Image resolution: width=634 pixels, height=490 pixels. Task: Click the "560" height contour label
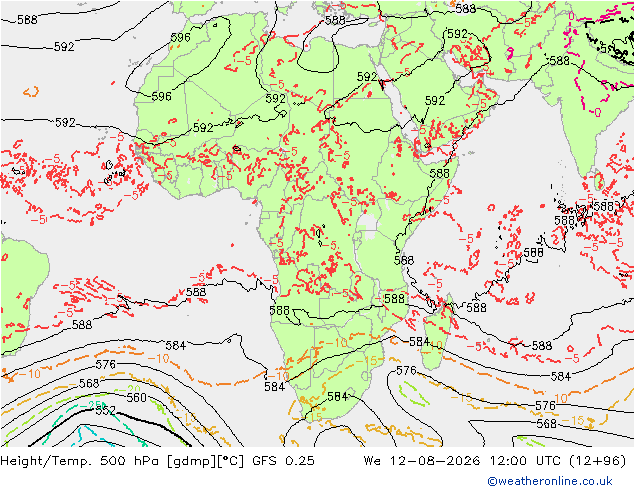click(x=136, y=398)
